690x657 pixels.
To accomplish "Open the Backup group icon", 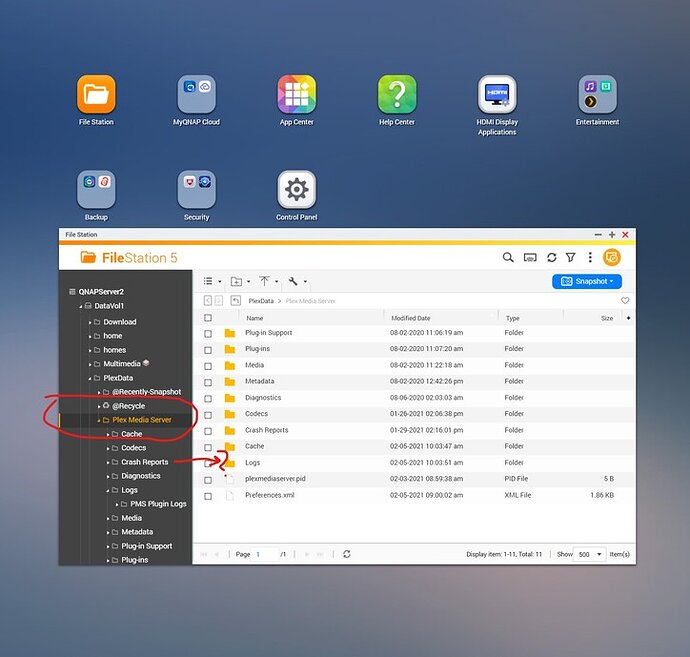I will click(96, 189).
